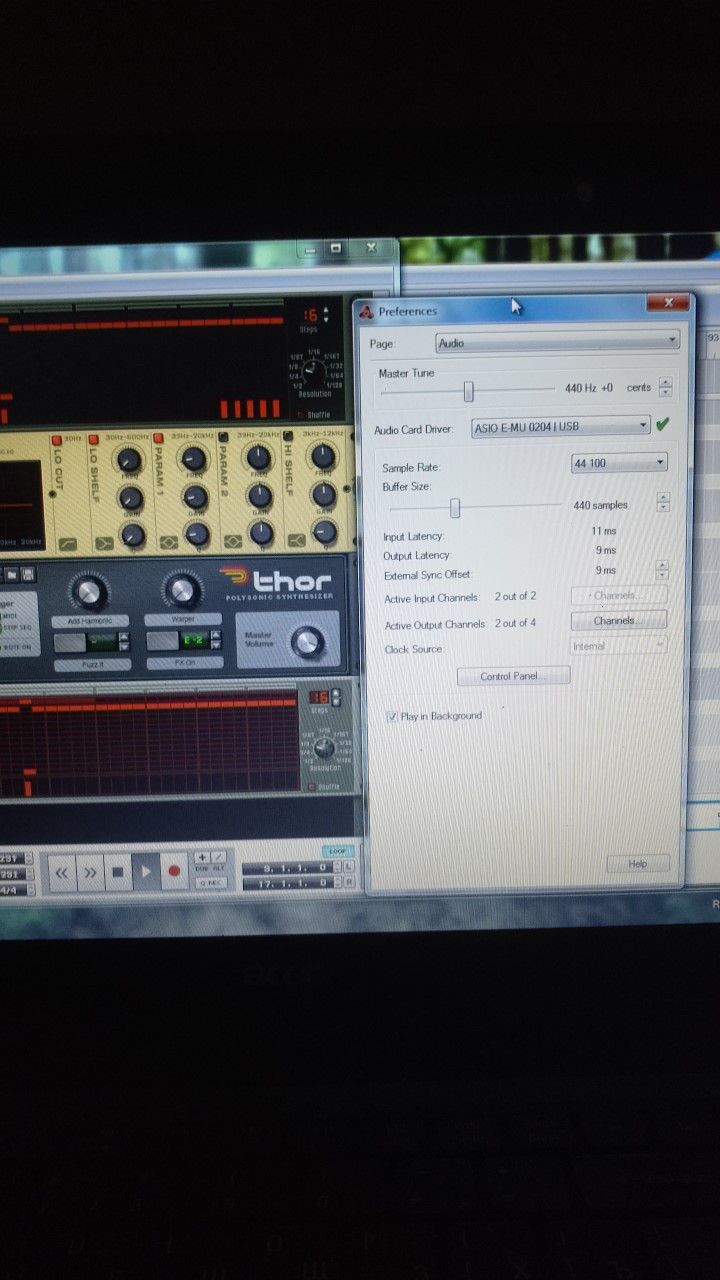
Task: Adjust the Master Tune slider handle
Action: [x=468, y=391]
